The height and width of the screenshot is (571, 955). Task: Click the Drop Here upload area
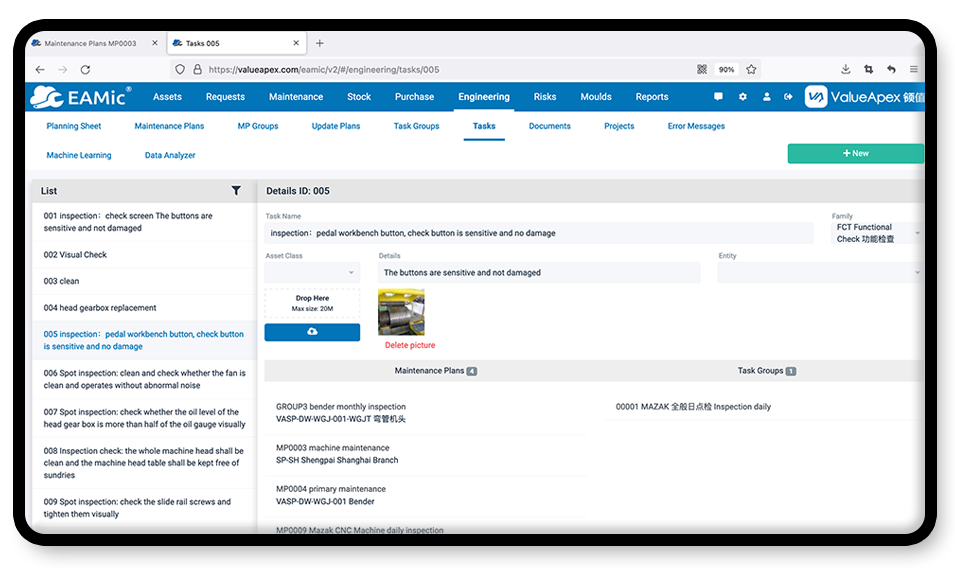tap(312, 303)
